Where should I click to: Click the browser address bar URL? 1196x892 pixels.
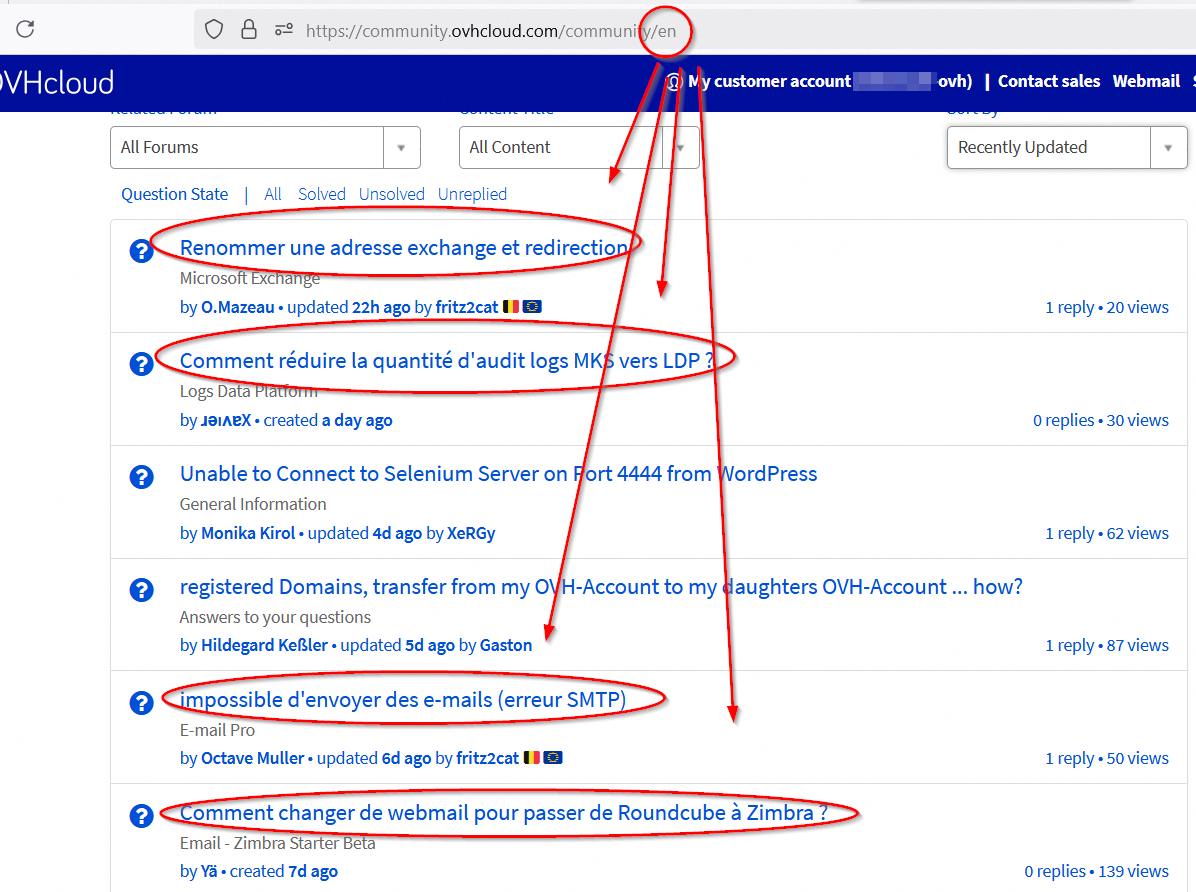pos(490,31)
